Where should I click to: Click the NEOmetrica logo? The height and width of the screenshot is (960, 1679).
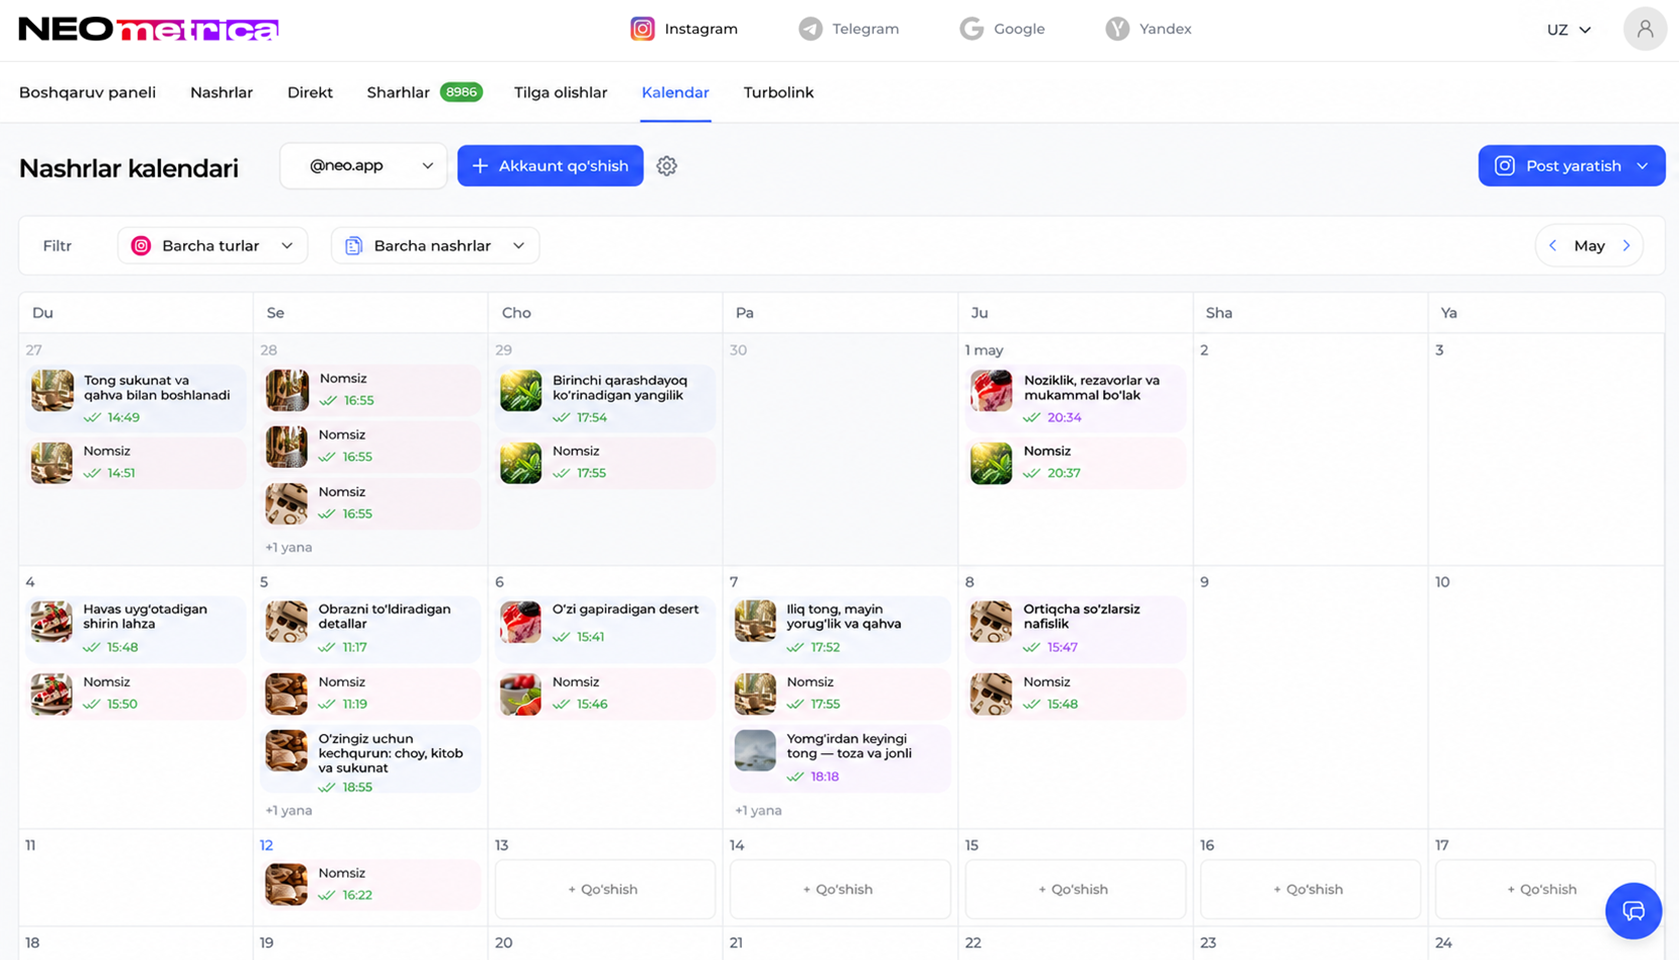[148, 29]
